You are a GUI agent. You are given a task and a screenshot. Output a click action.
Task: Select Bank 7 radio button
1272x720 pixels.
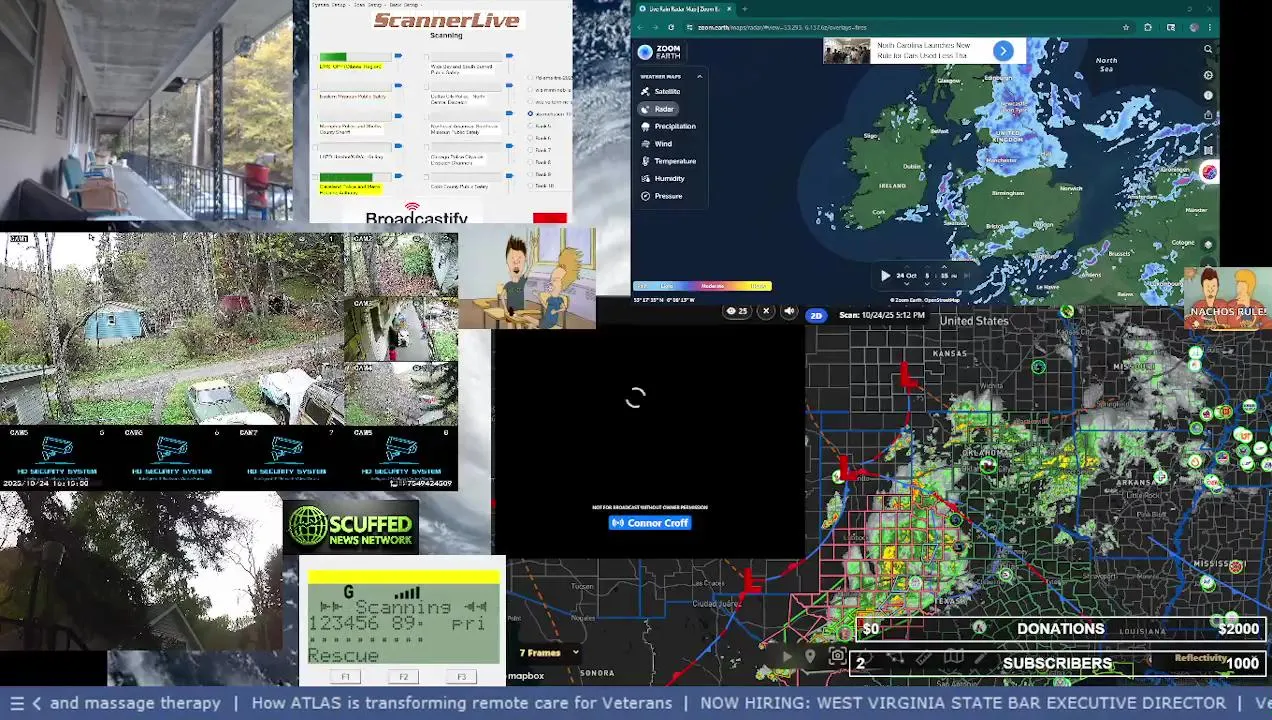point(531,150)
